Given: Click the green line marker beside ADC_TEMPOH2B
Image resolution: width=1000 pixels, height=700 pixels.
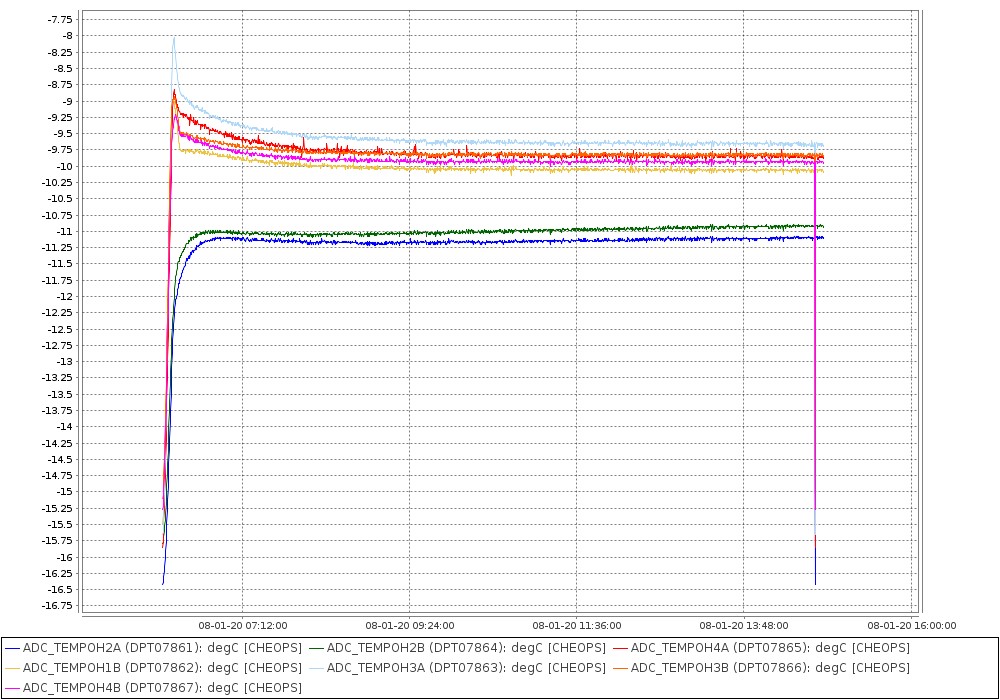Looking at the screenshot, I should pos(317,648).
